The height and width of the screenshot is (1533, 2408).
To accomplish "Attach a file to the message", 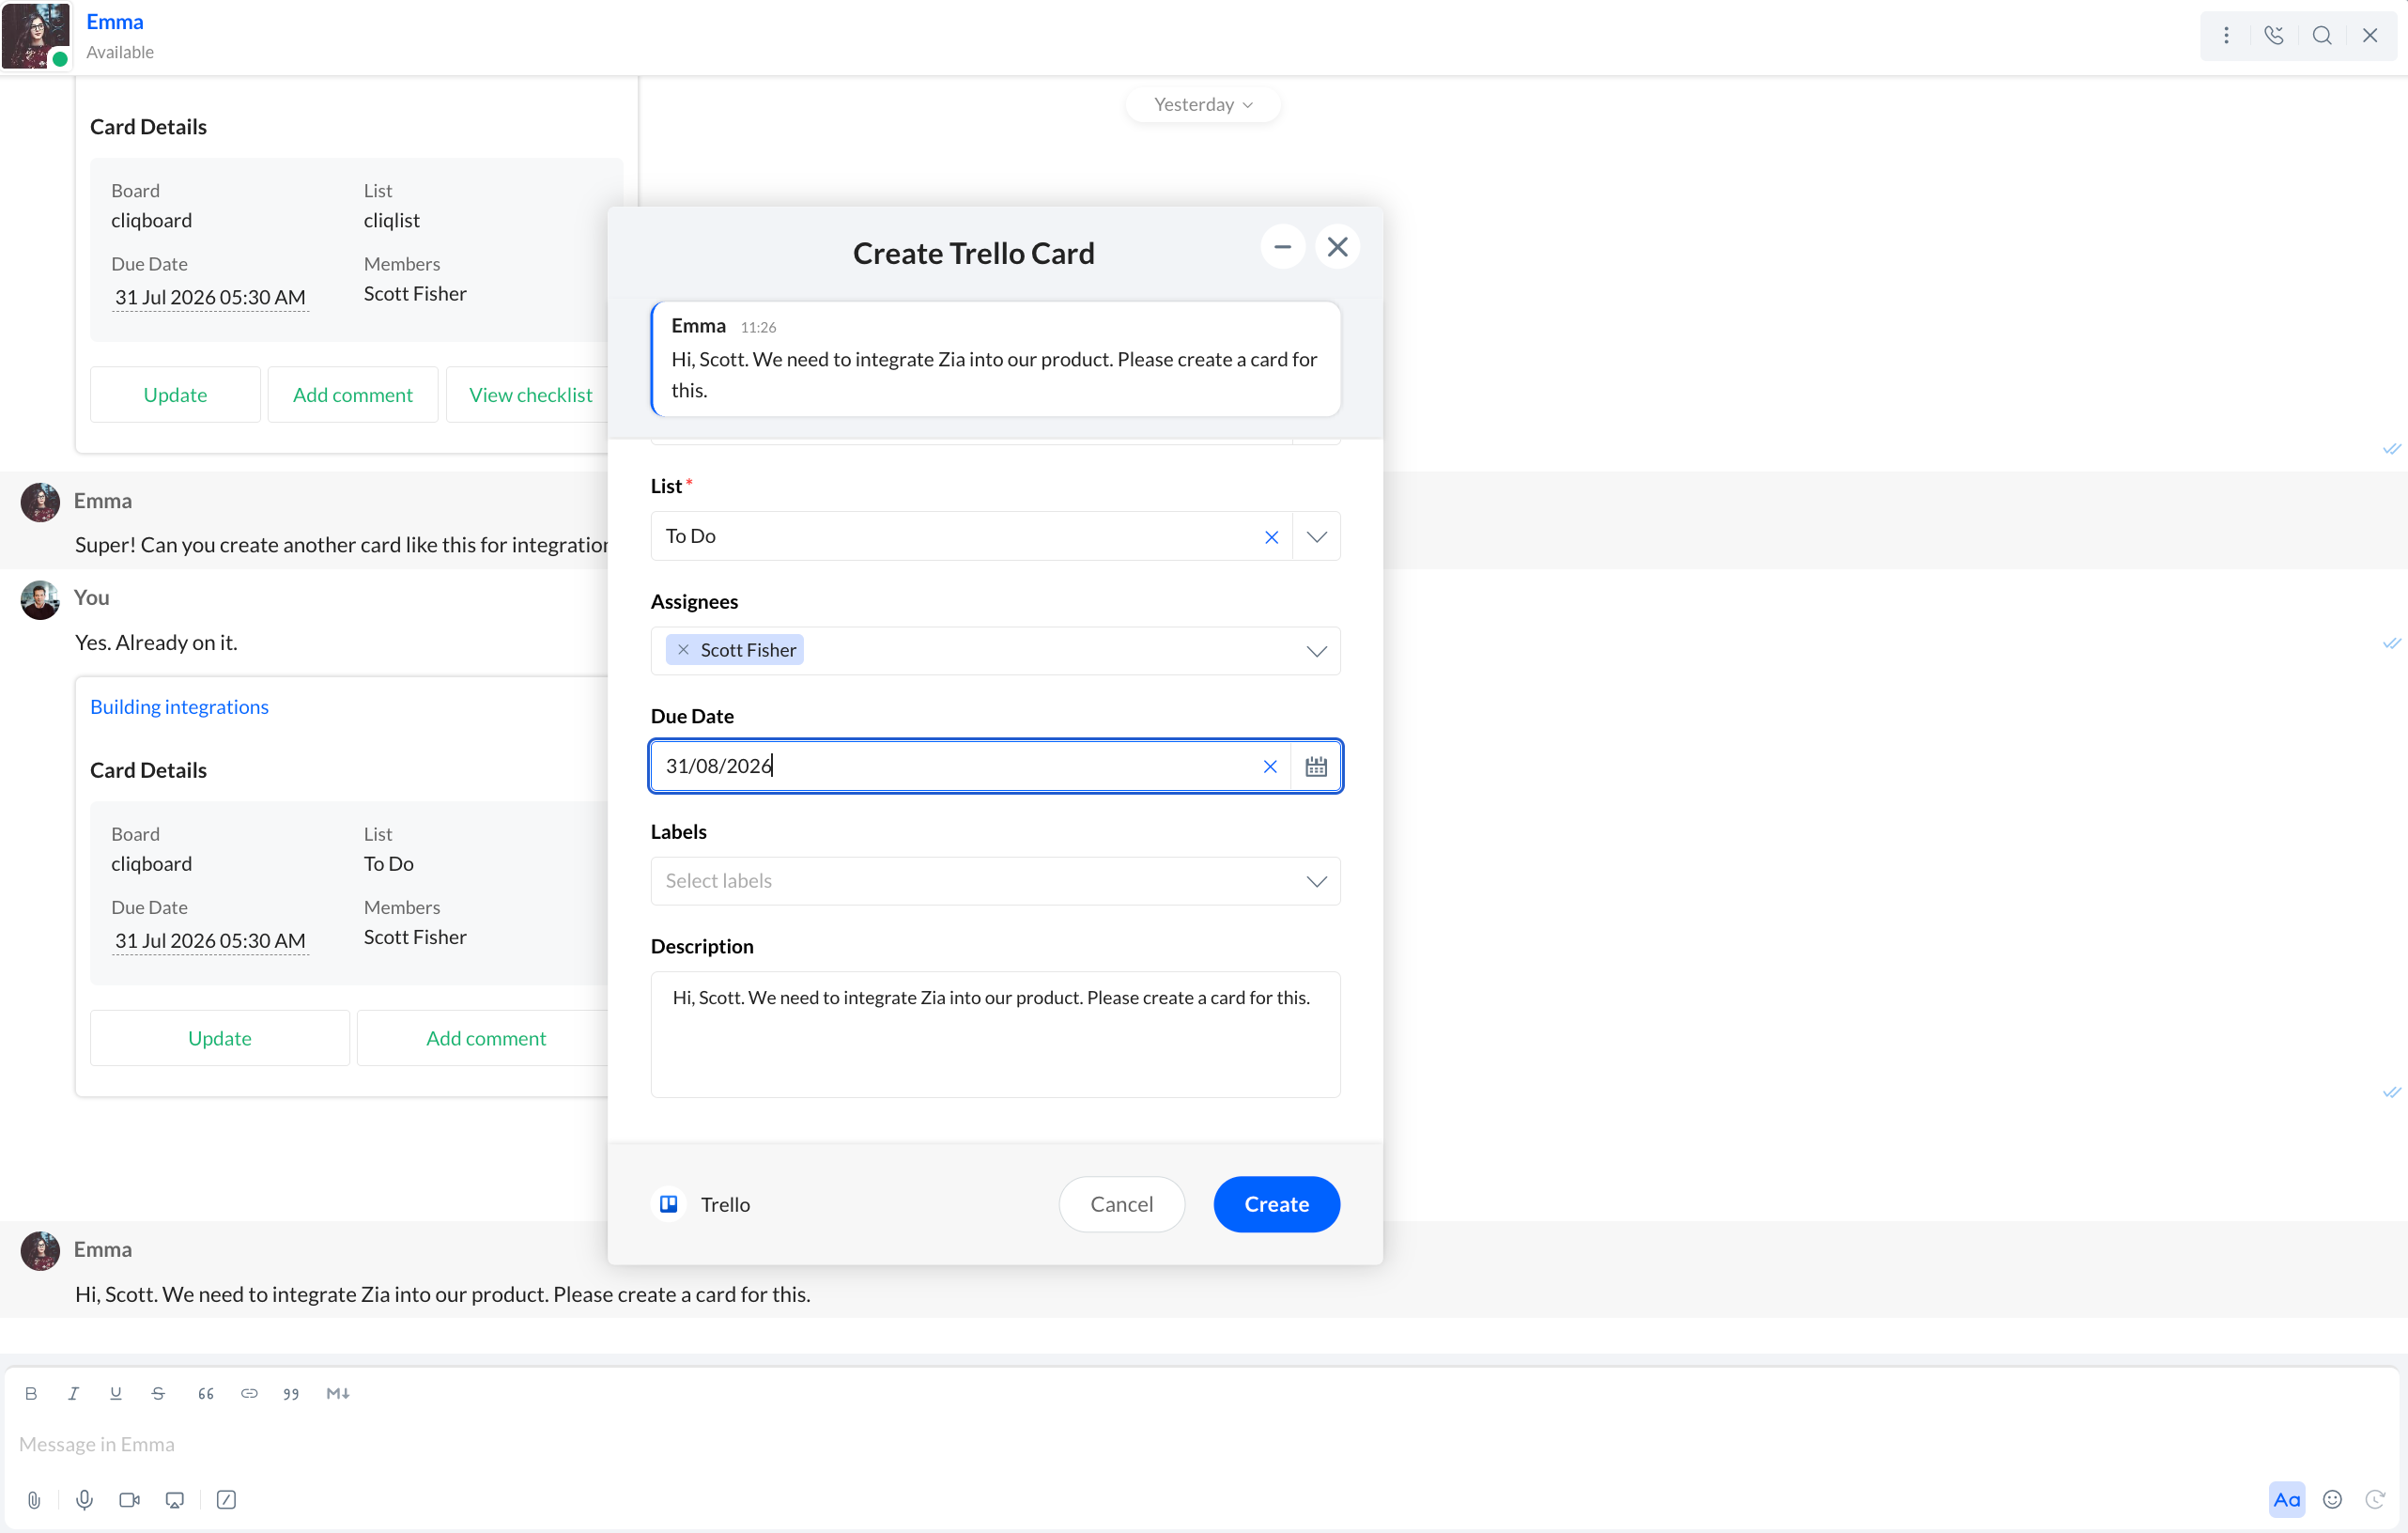I will pyautogui.click(x=34, y=1499).
